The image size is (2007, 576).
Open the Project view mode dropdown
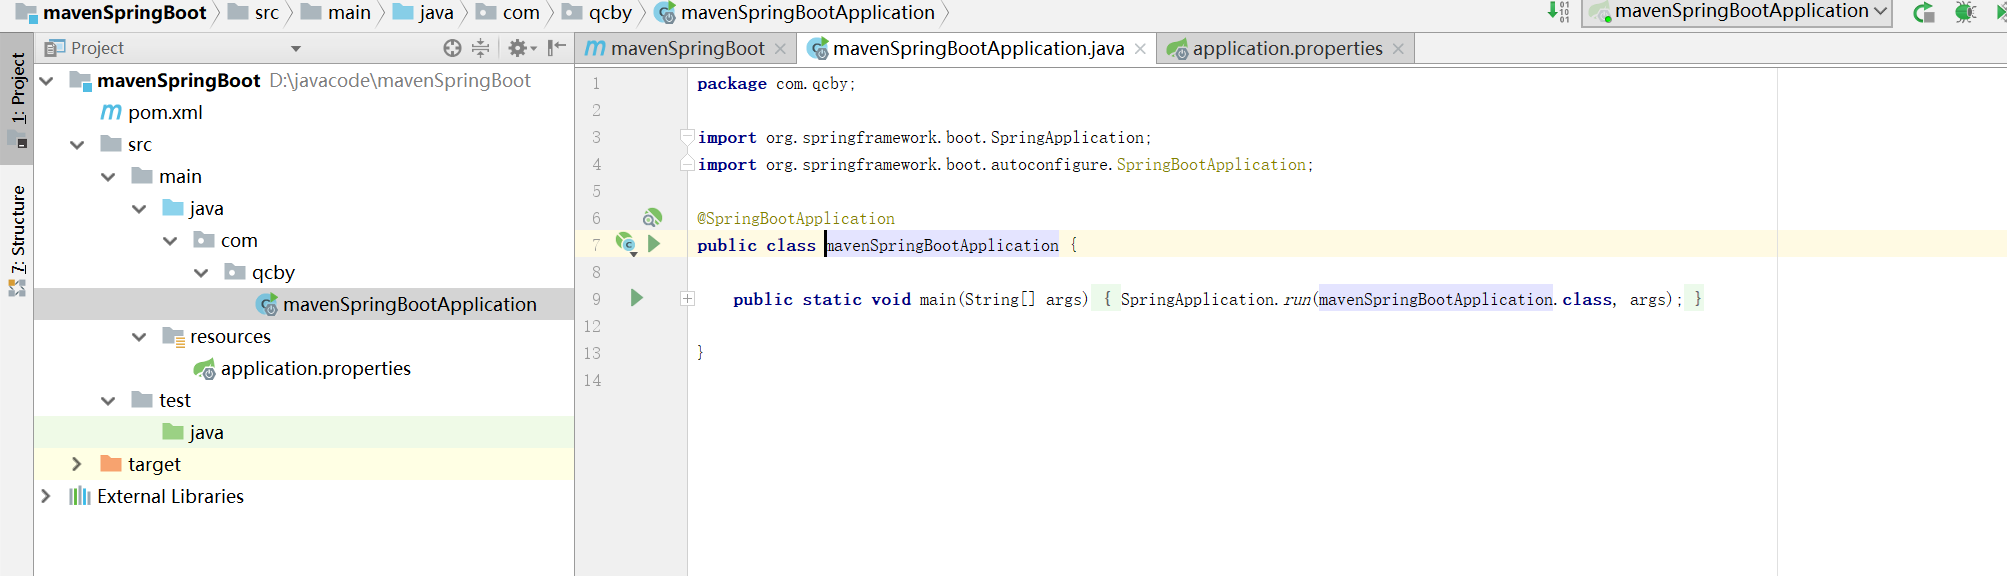click(x=296, y=48)
